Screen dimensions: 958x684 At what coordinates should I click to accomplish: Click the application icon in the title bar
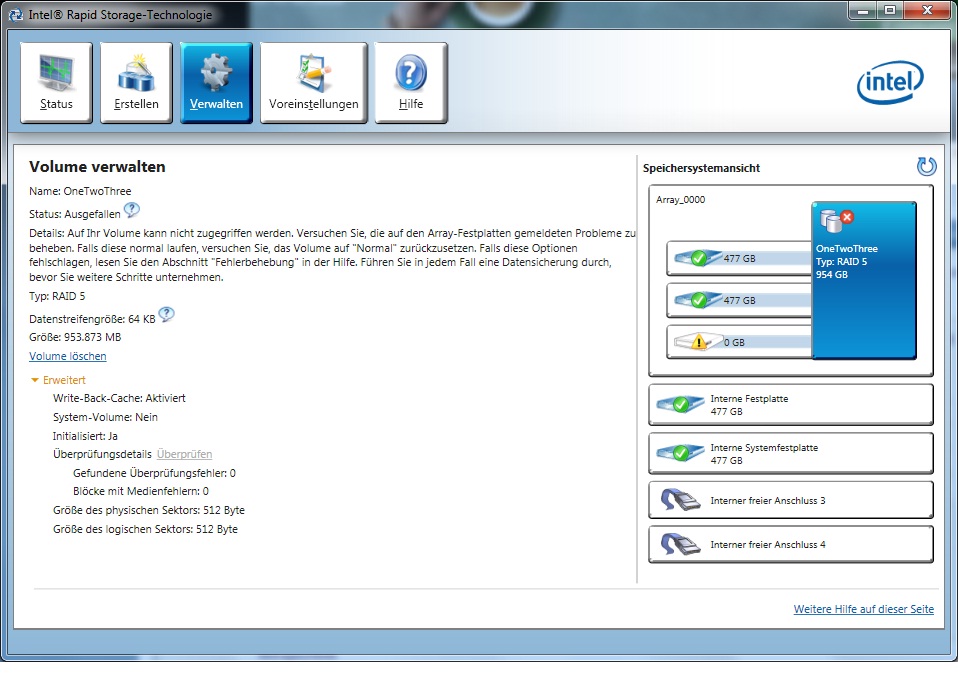click(x=15, y=14)
